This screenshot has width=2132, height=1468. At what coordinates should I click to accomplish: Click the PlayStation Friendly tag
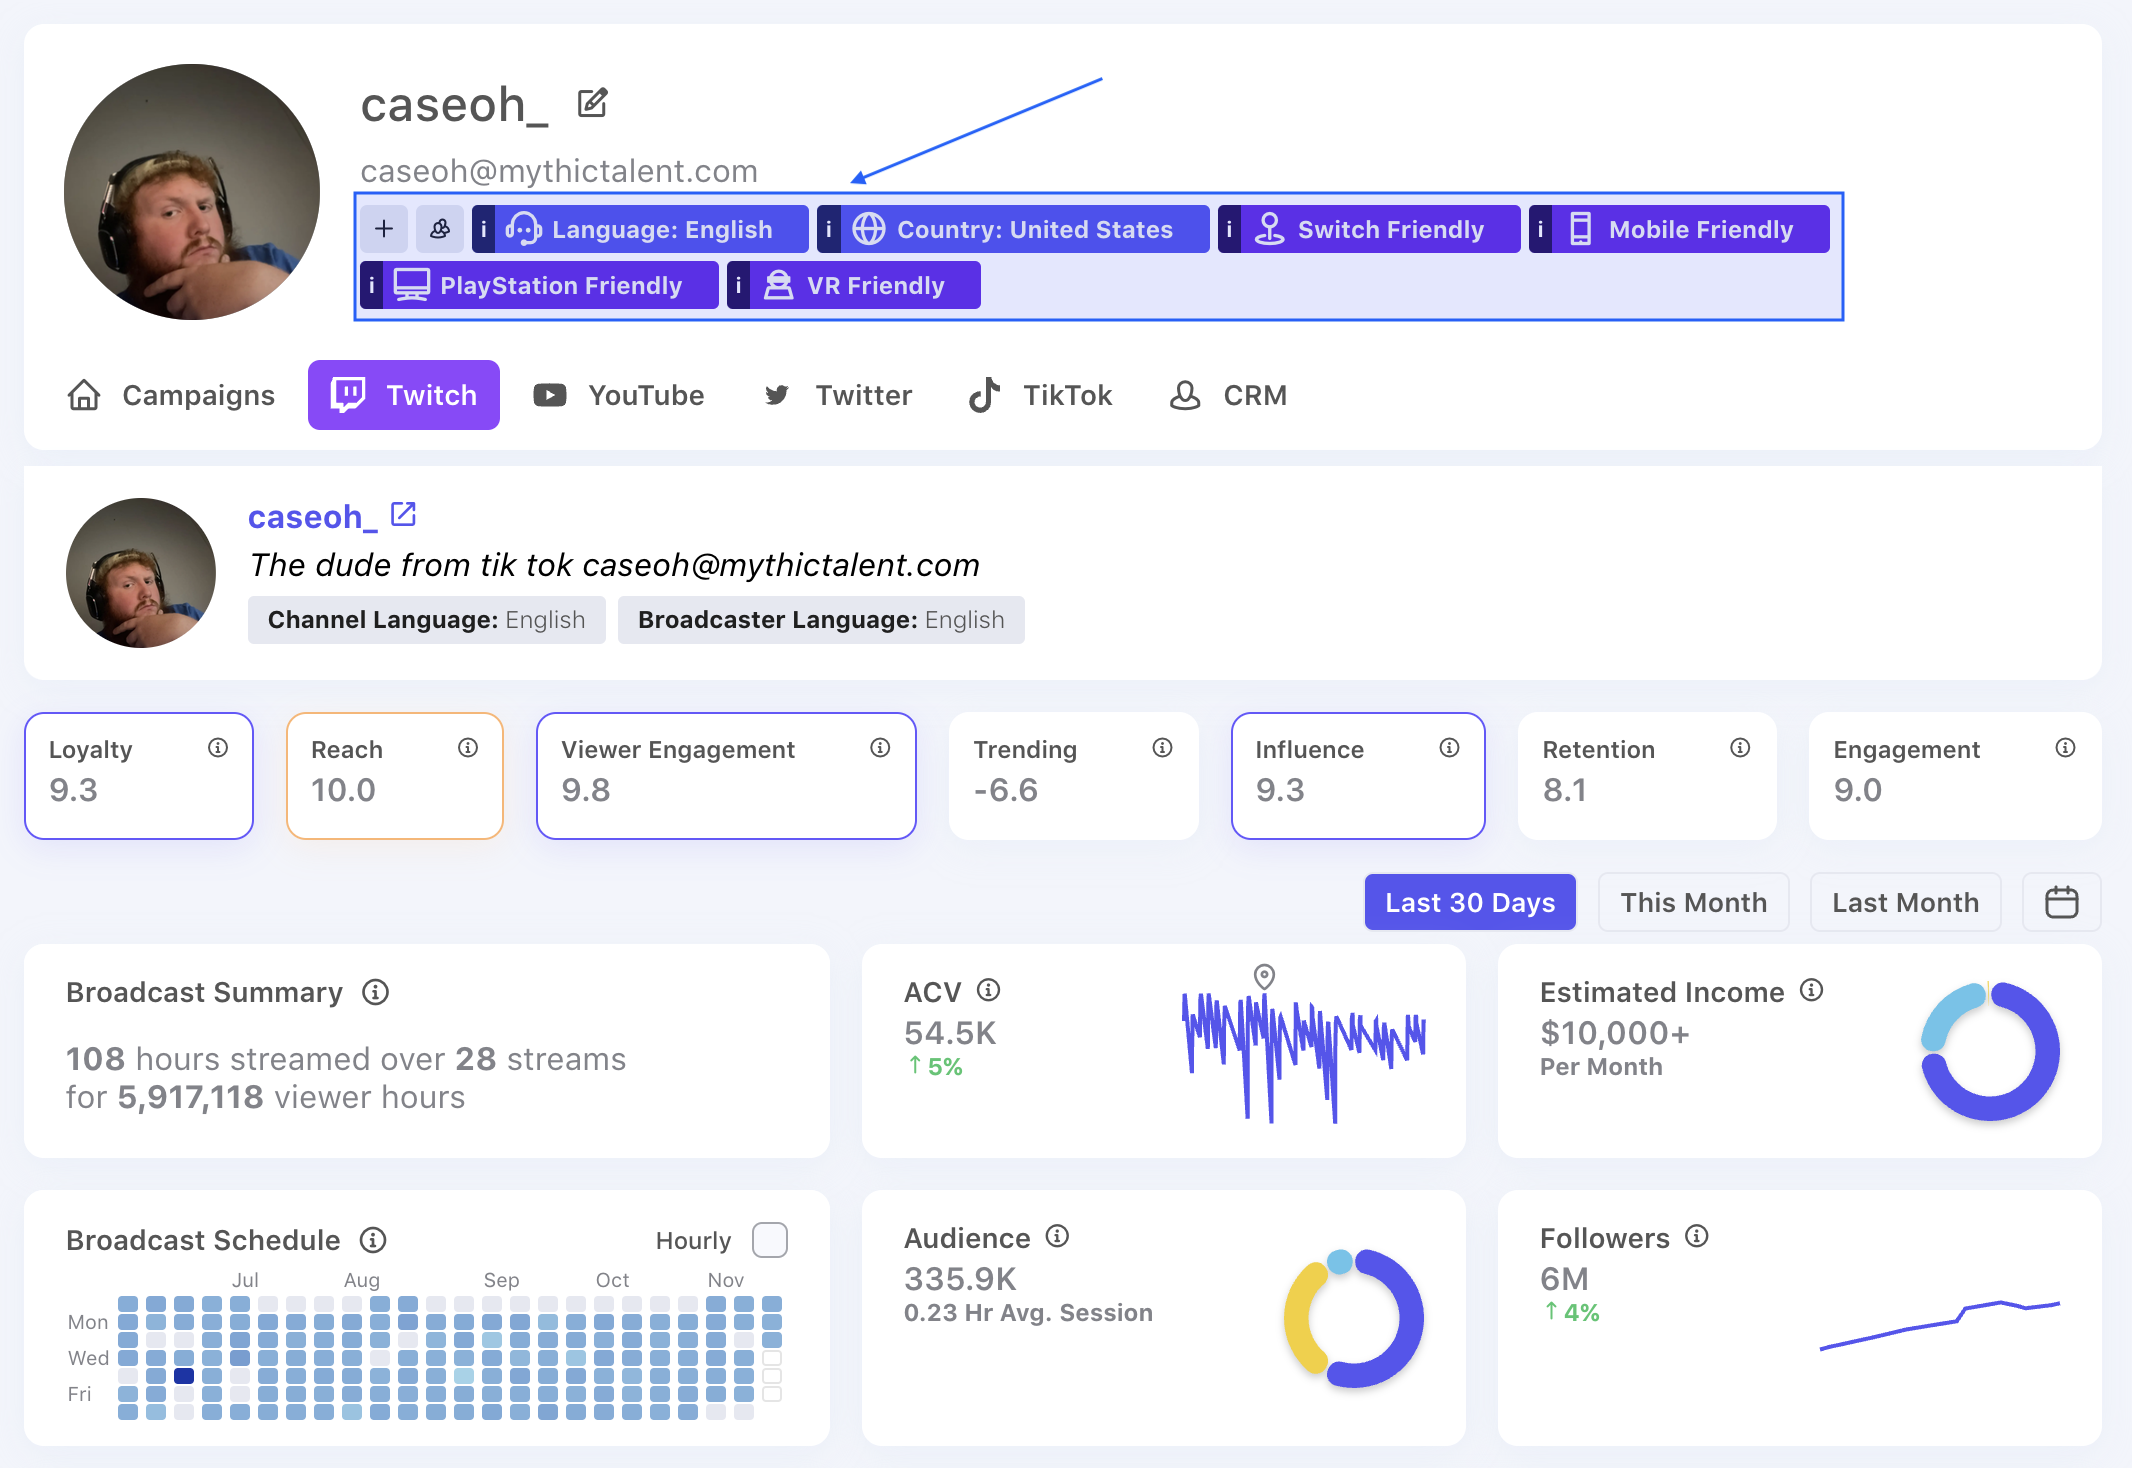539,285
